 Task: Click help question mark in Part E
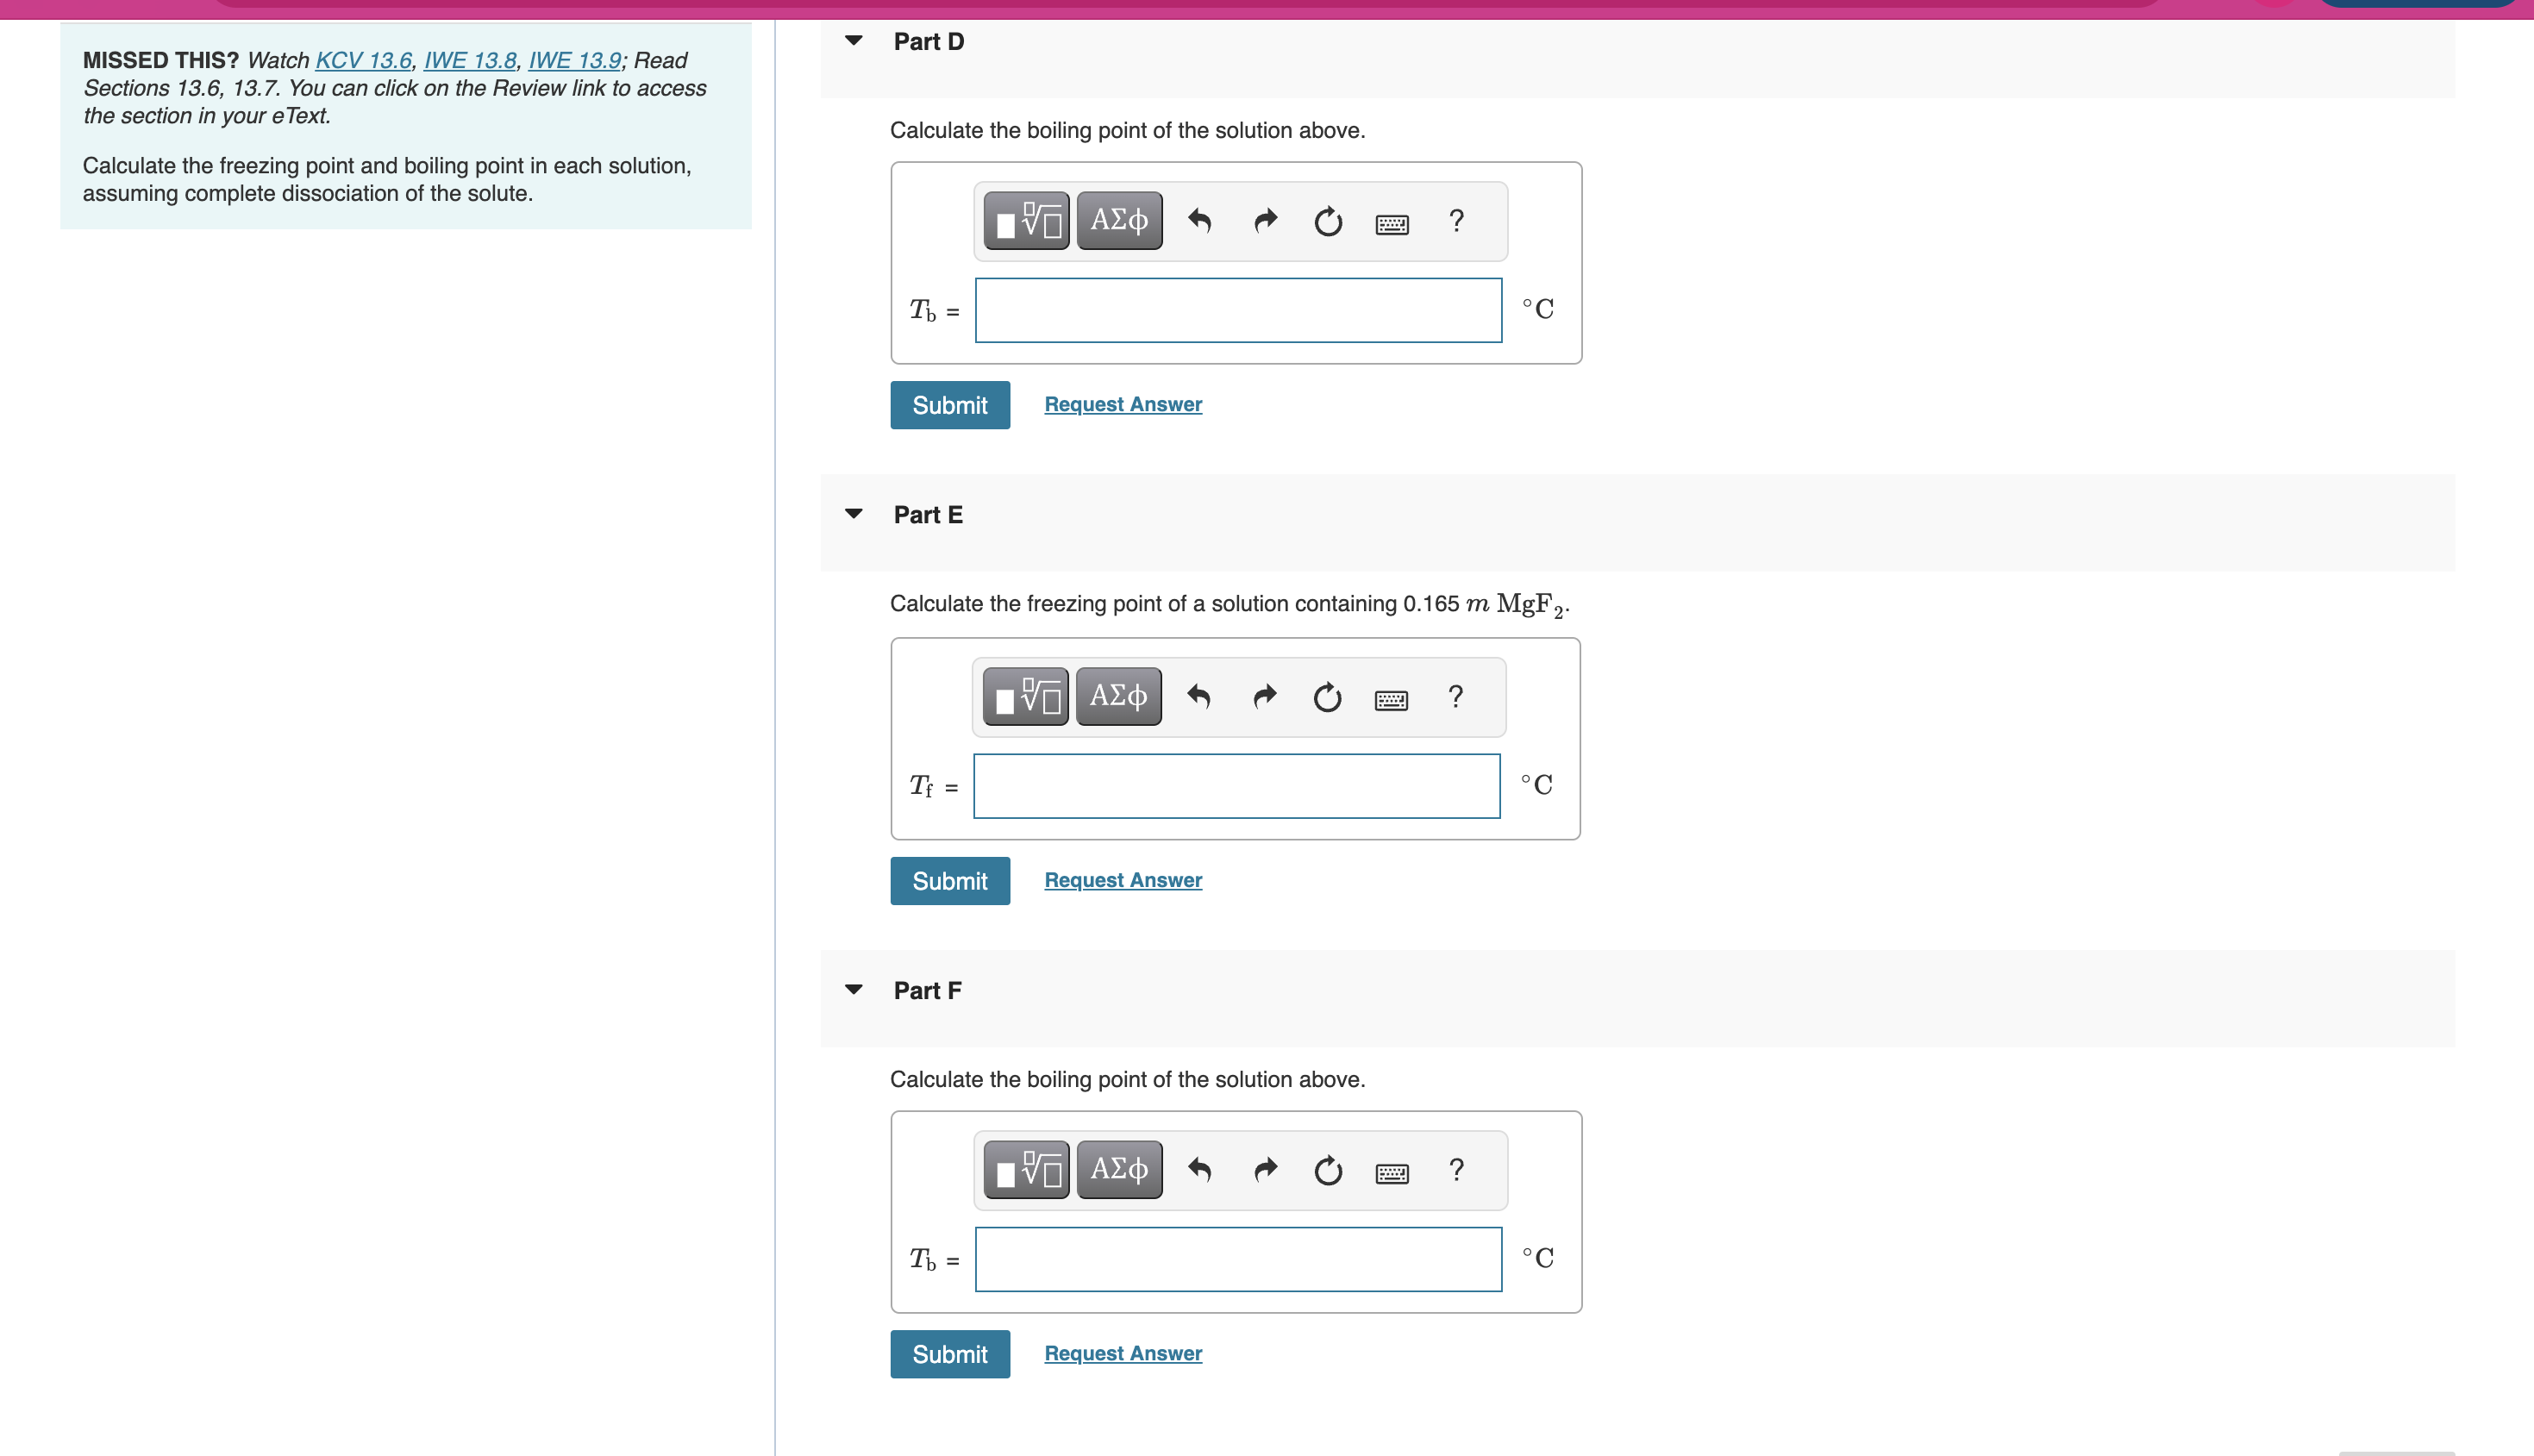(x=1456, y=696)
